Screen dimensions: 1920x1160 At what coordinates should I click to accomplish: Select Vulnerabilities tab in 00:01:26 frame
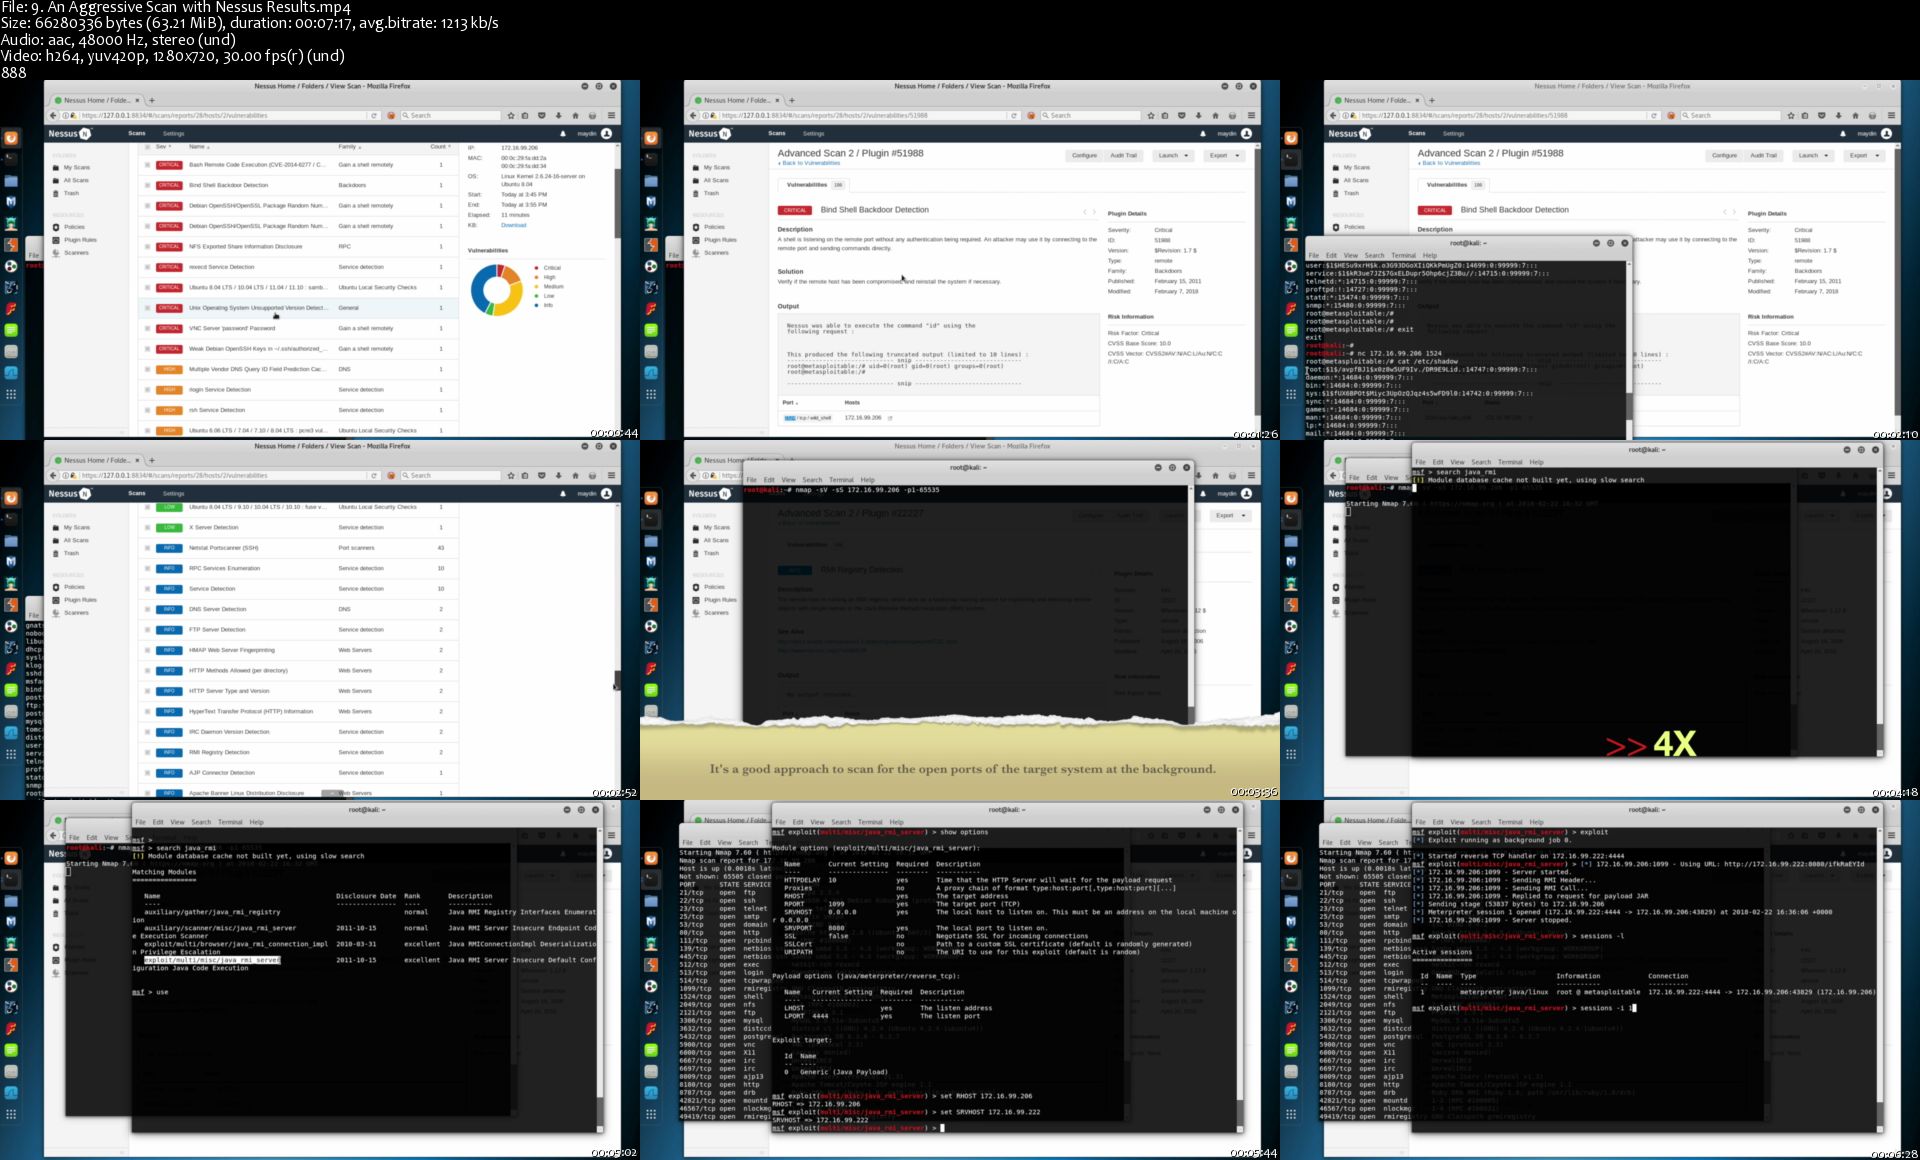pos(813,185)
